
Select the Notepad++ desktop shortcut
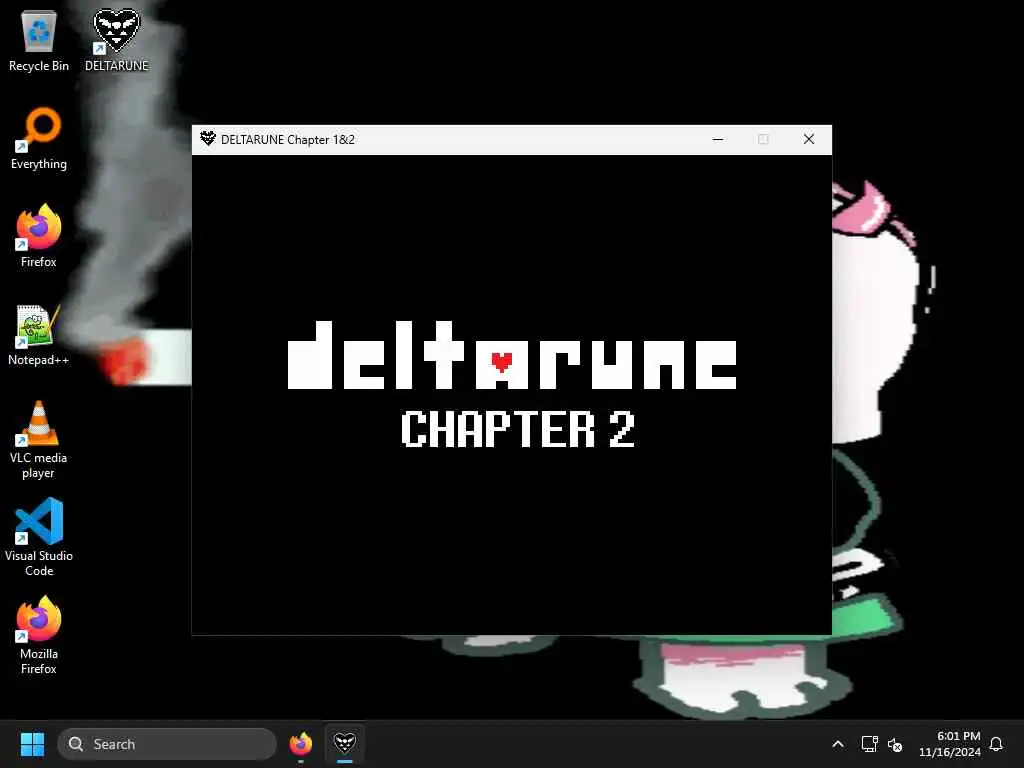[x=39, y=334]
